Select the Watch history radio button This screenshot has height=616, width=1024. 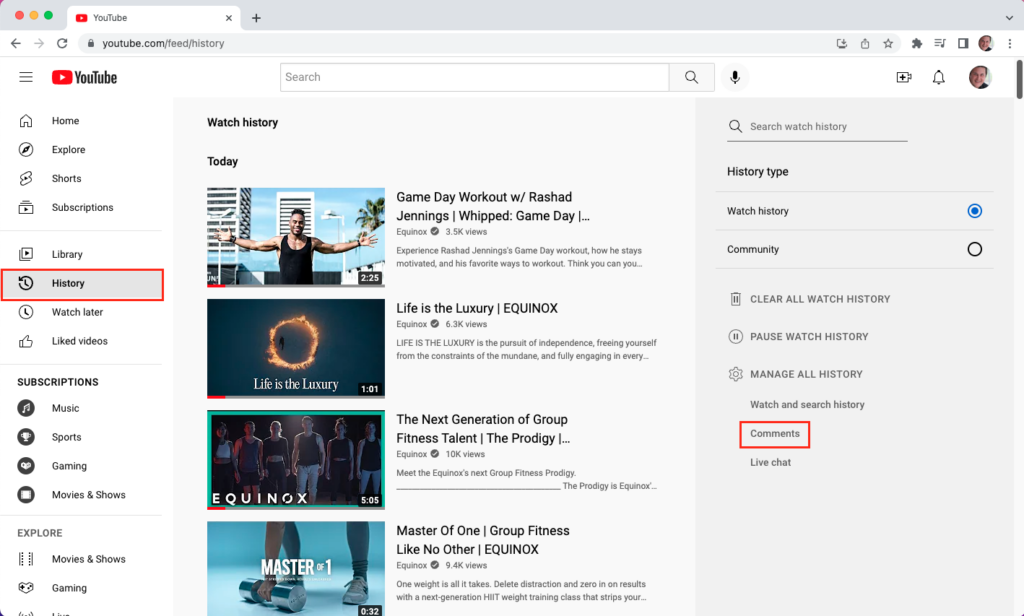click(974, 211)
